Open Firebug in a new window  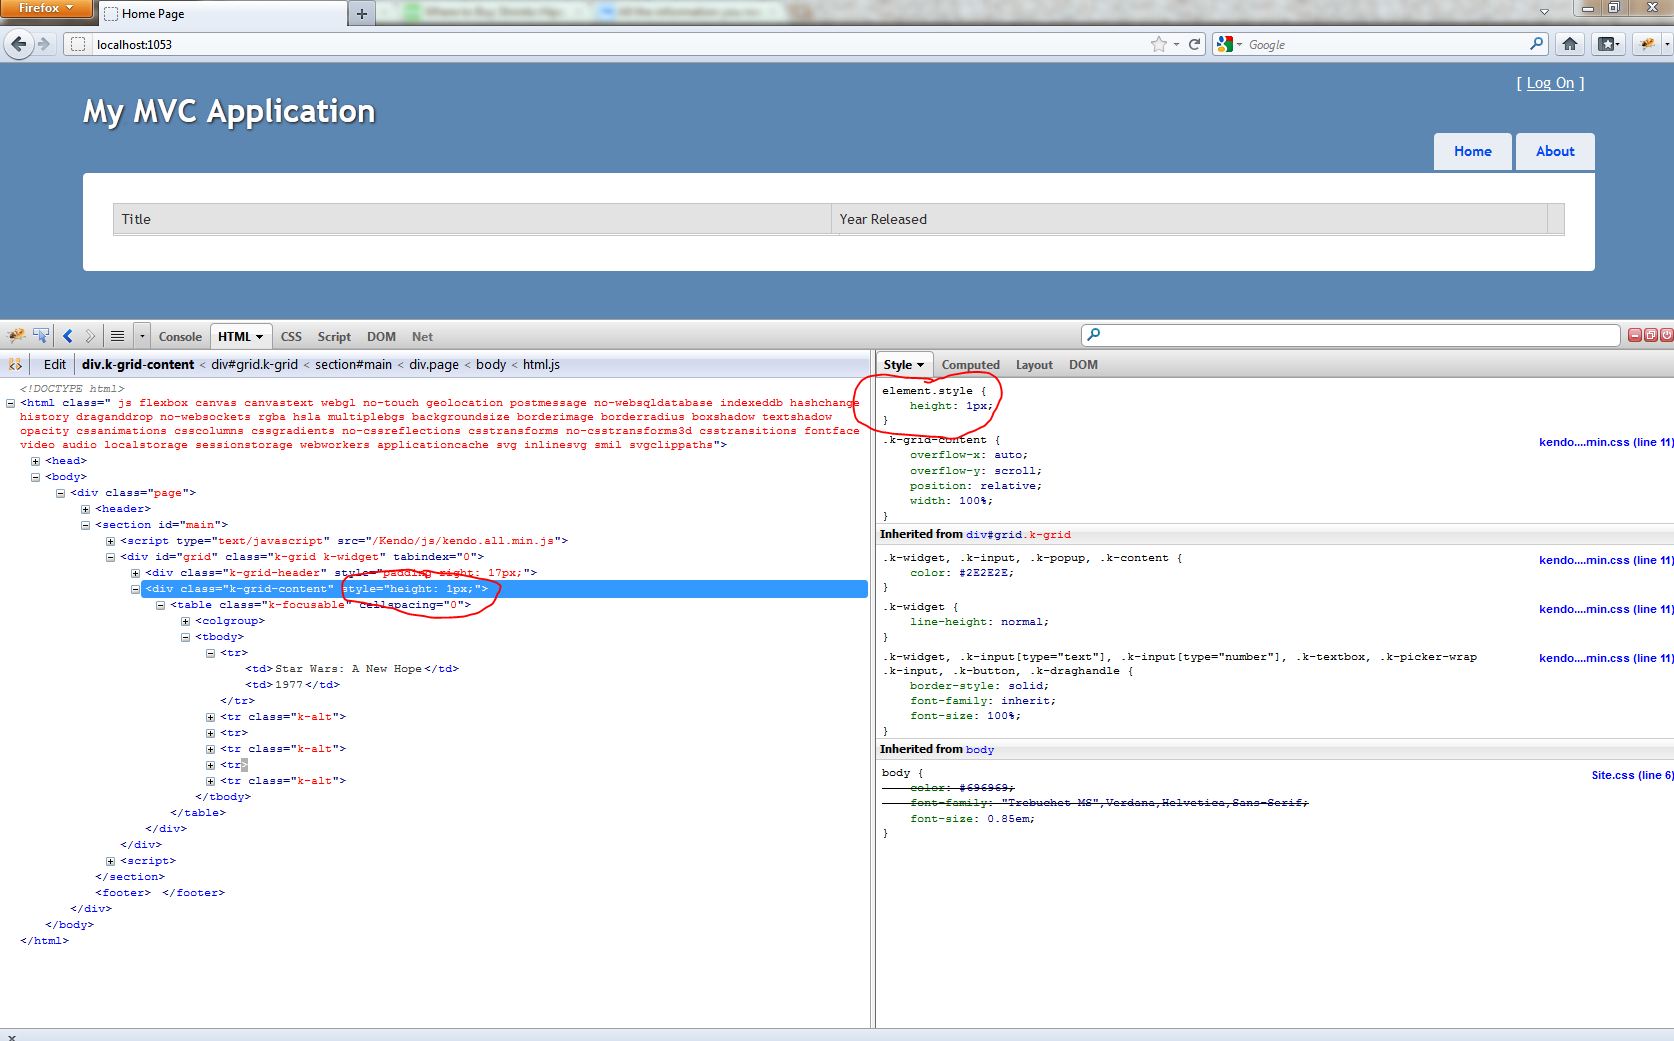click(x=1651, y=335)
